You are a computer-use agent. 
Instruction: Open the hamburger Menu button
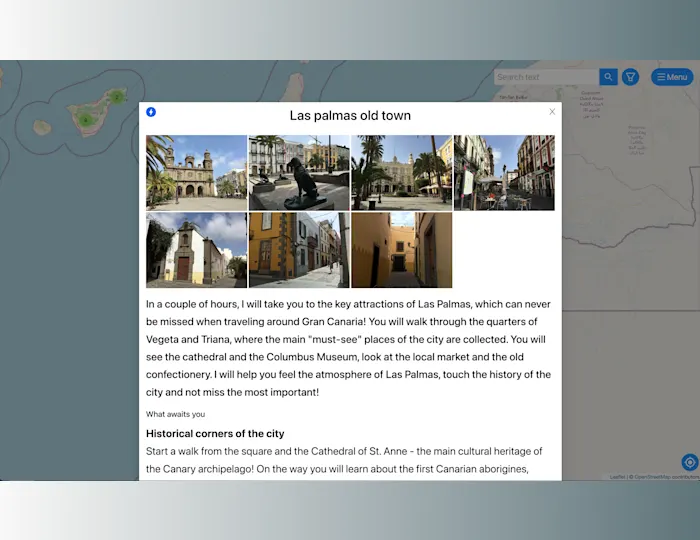click(x=671, y=77)
